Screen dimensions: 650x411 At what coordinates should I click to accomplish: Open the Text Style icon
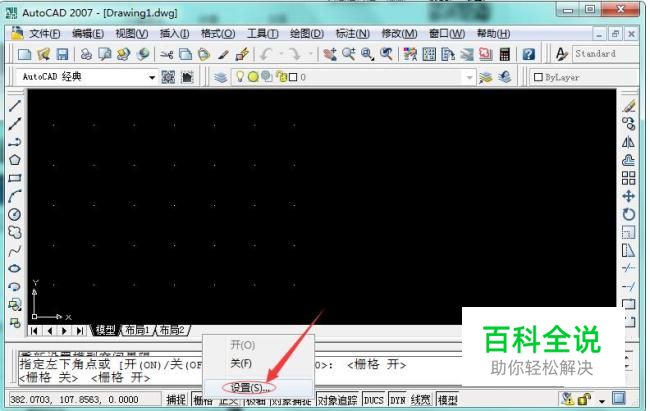coord(561,54)
